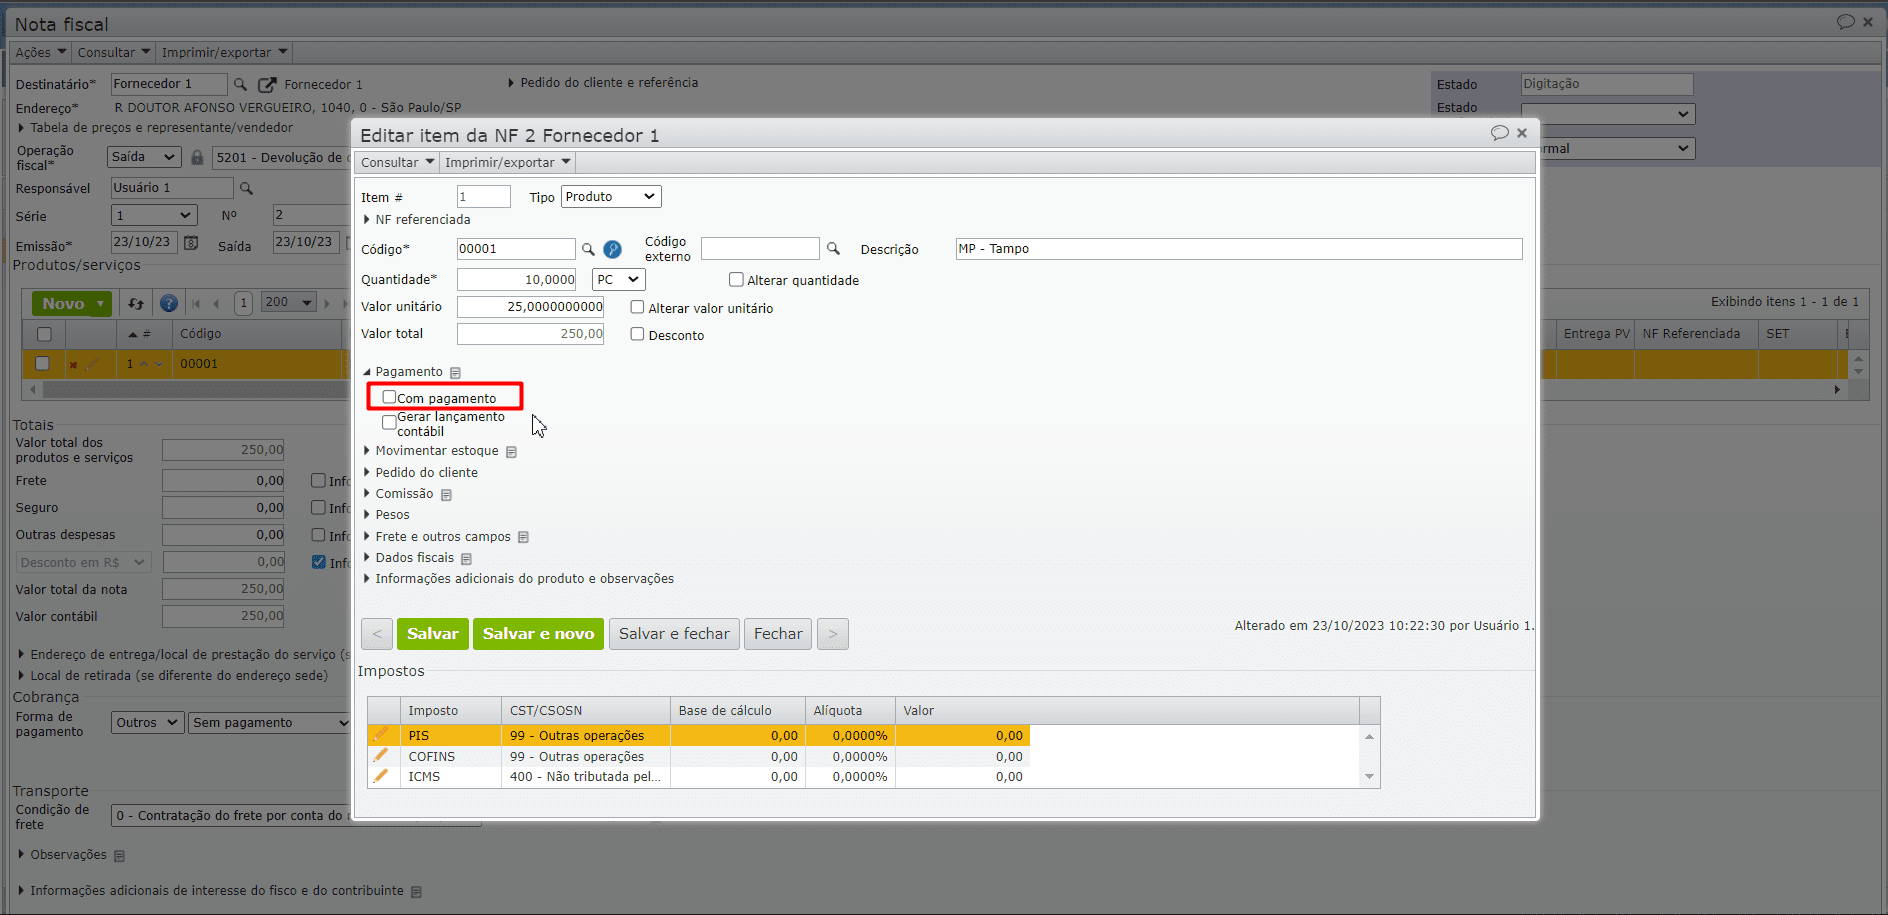Click the Valor unitário input field
Viewport: 1888px width, 915px height.
530,307
